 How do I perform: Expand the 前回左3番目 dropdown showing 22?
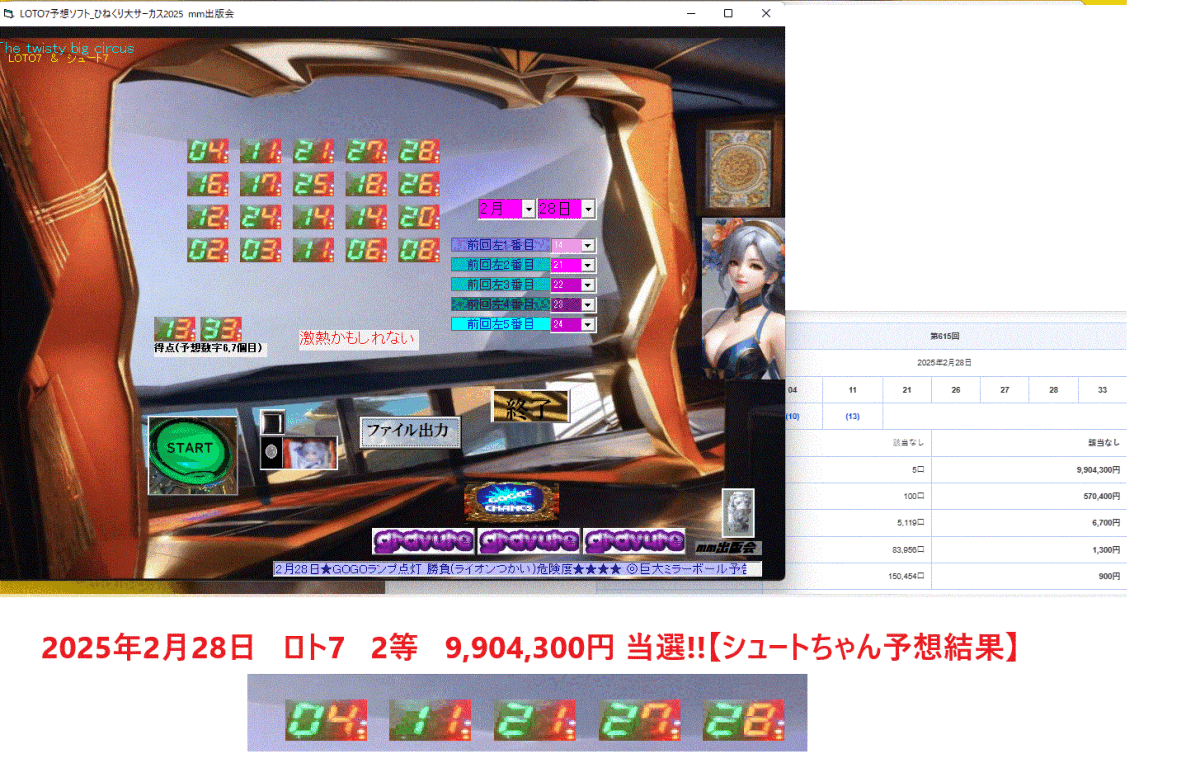click(x=588, y=285)
